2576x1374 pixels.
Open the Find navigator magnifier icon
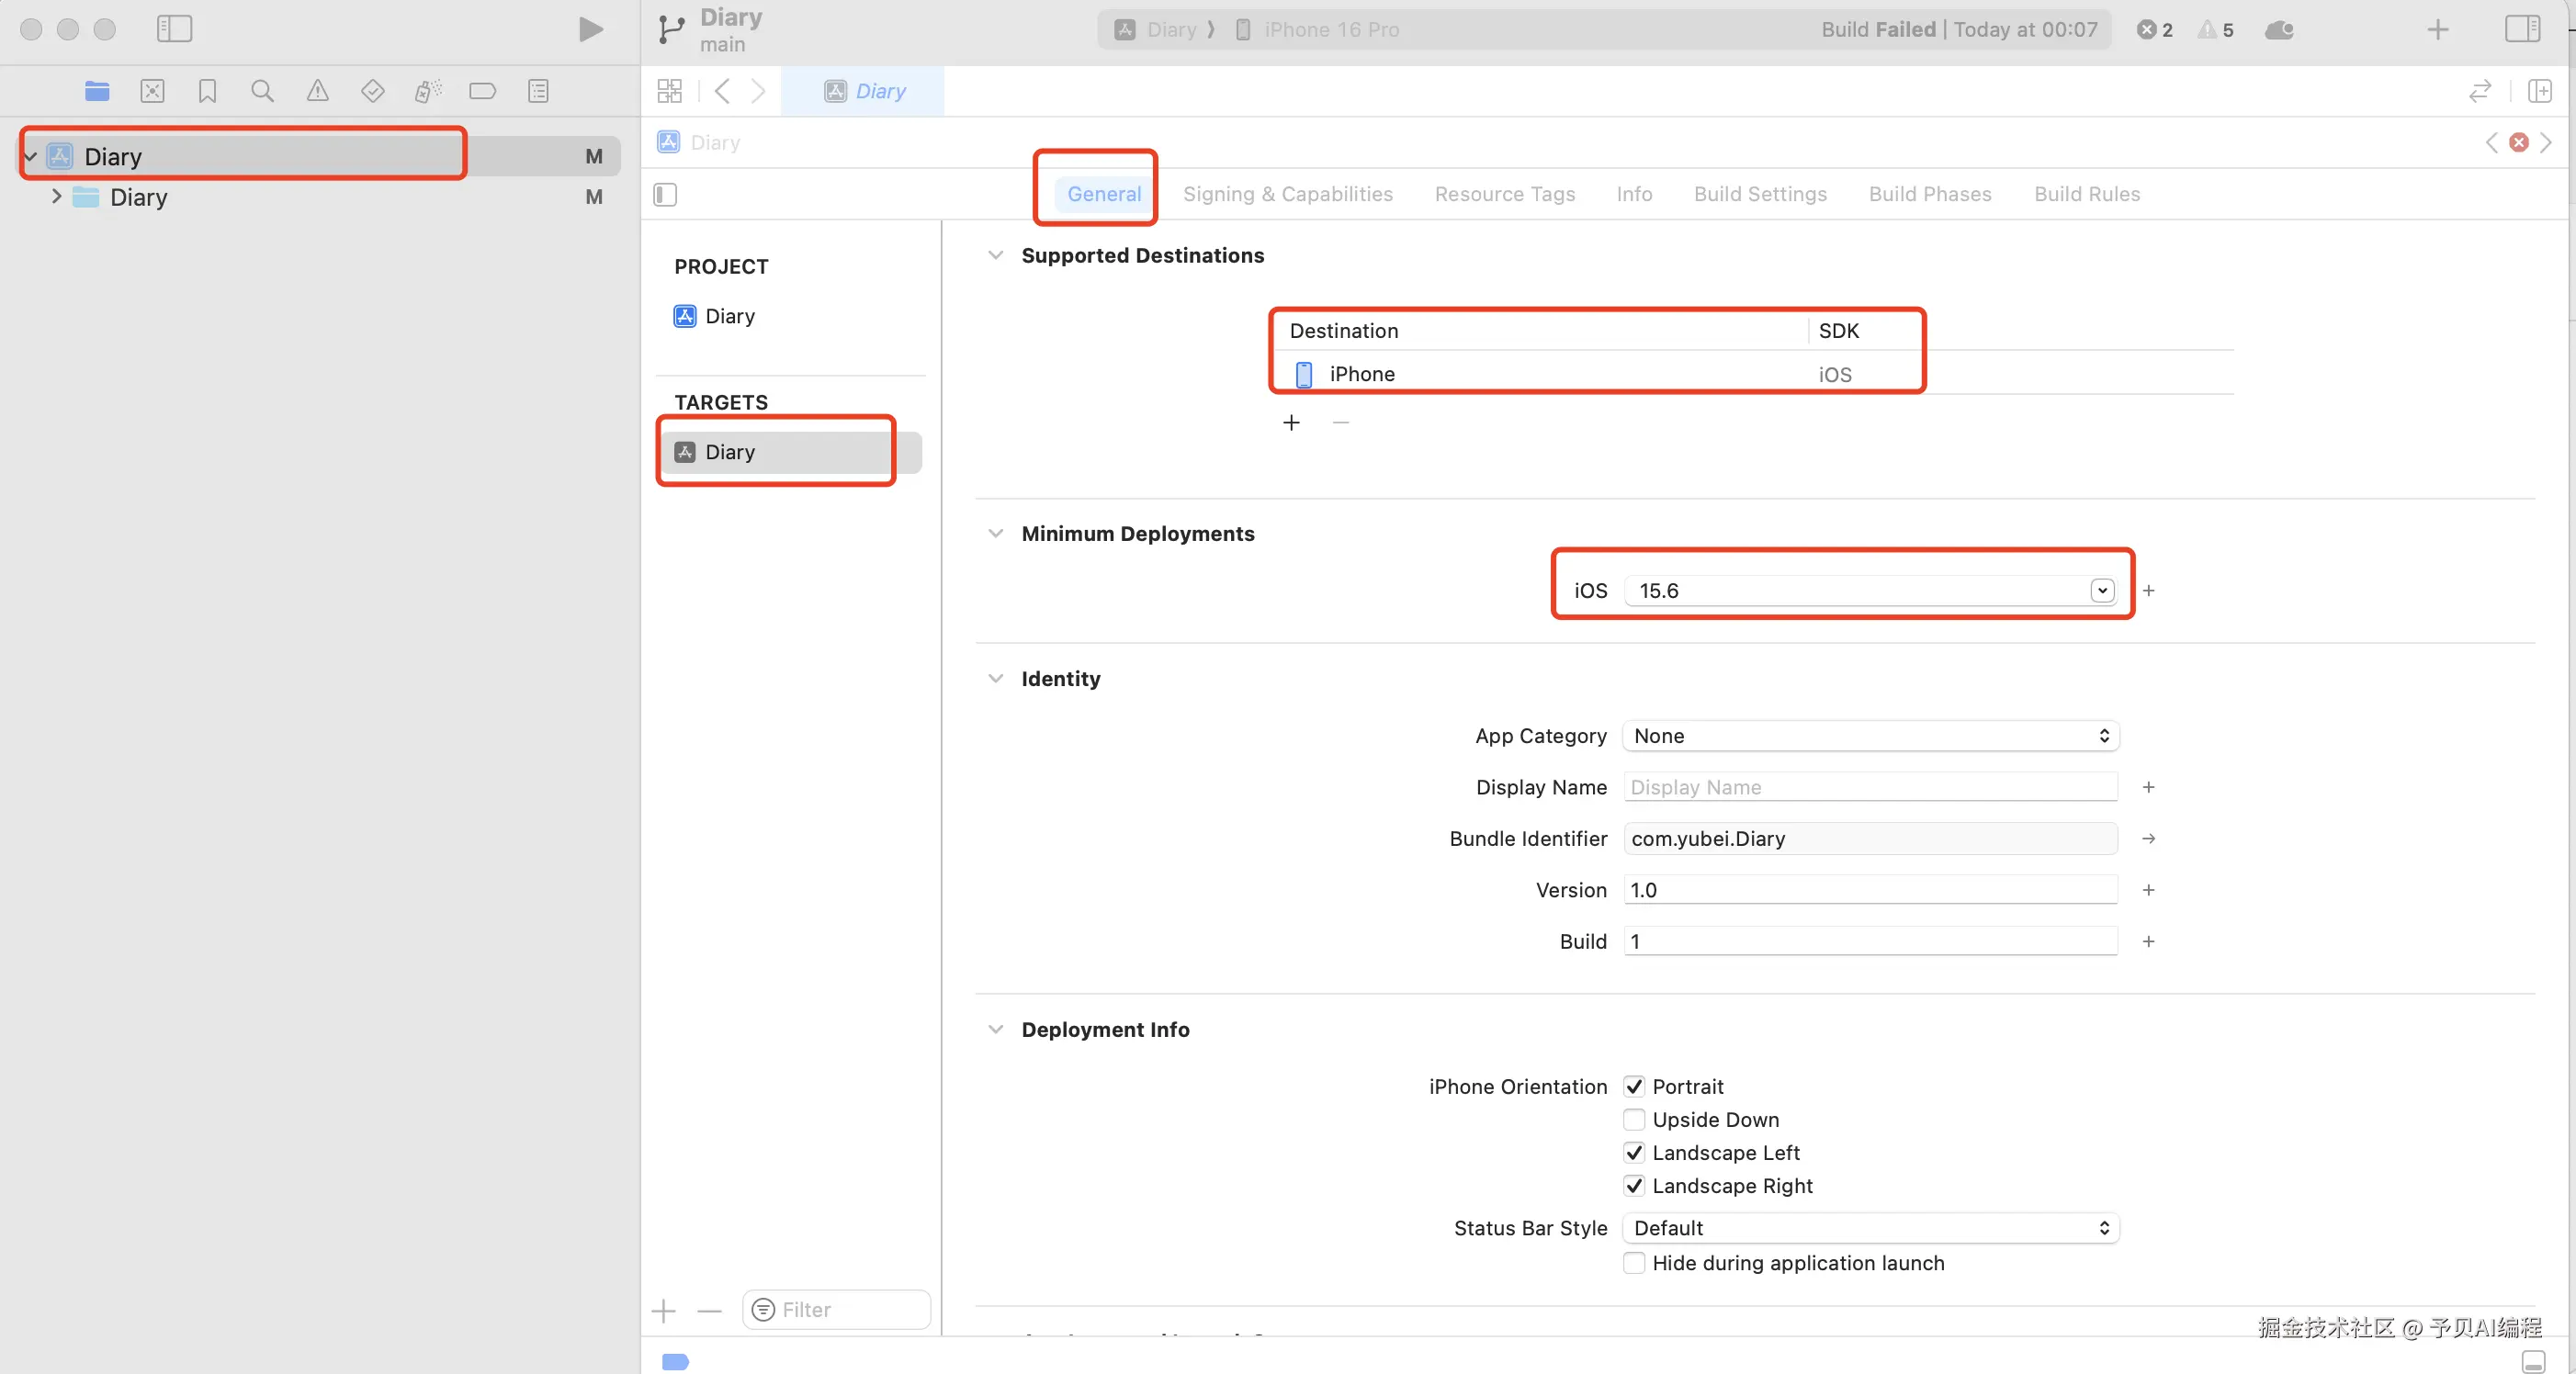coord(262,91)
